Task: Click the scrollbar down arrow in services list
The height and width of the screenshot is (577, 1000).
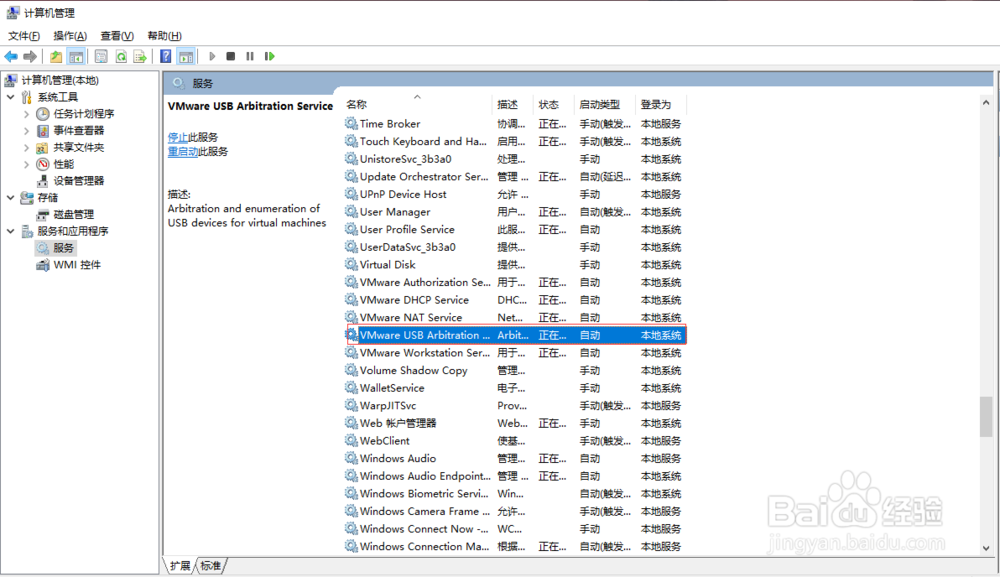Action: 986,548
